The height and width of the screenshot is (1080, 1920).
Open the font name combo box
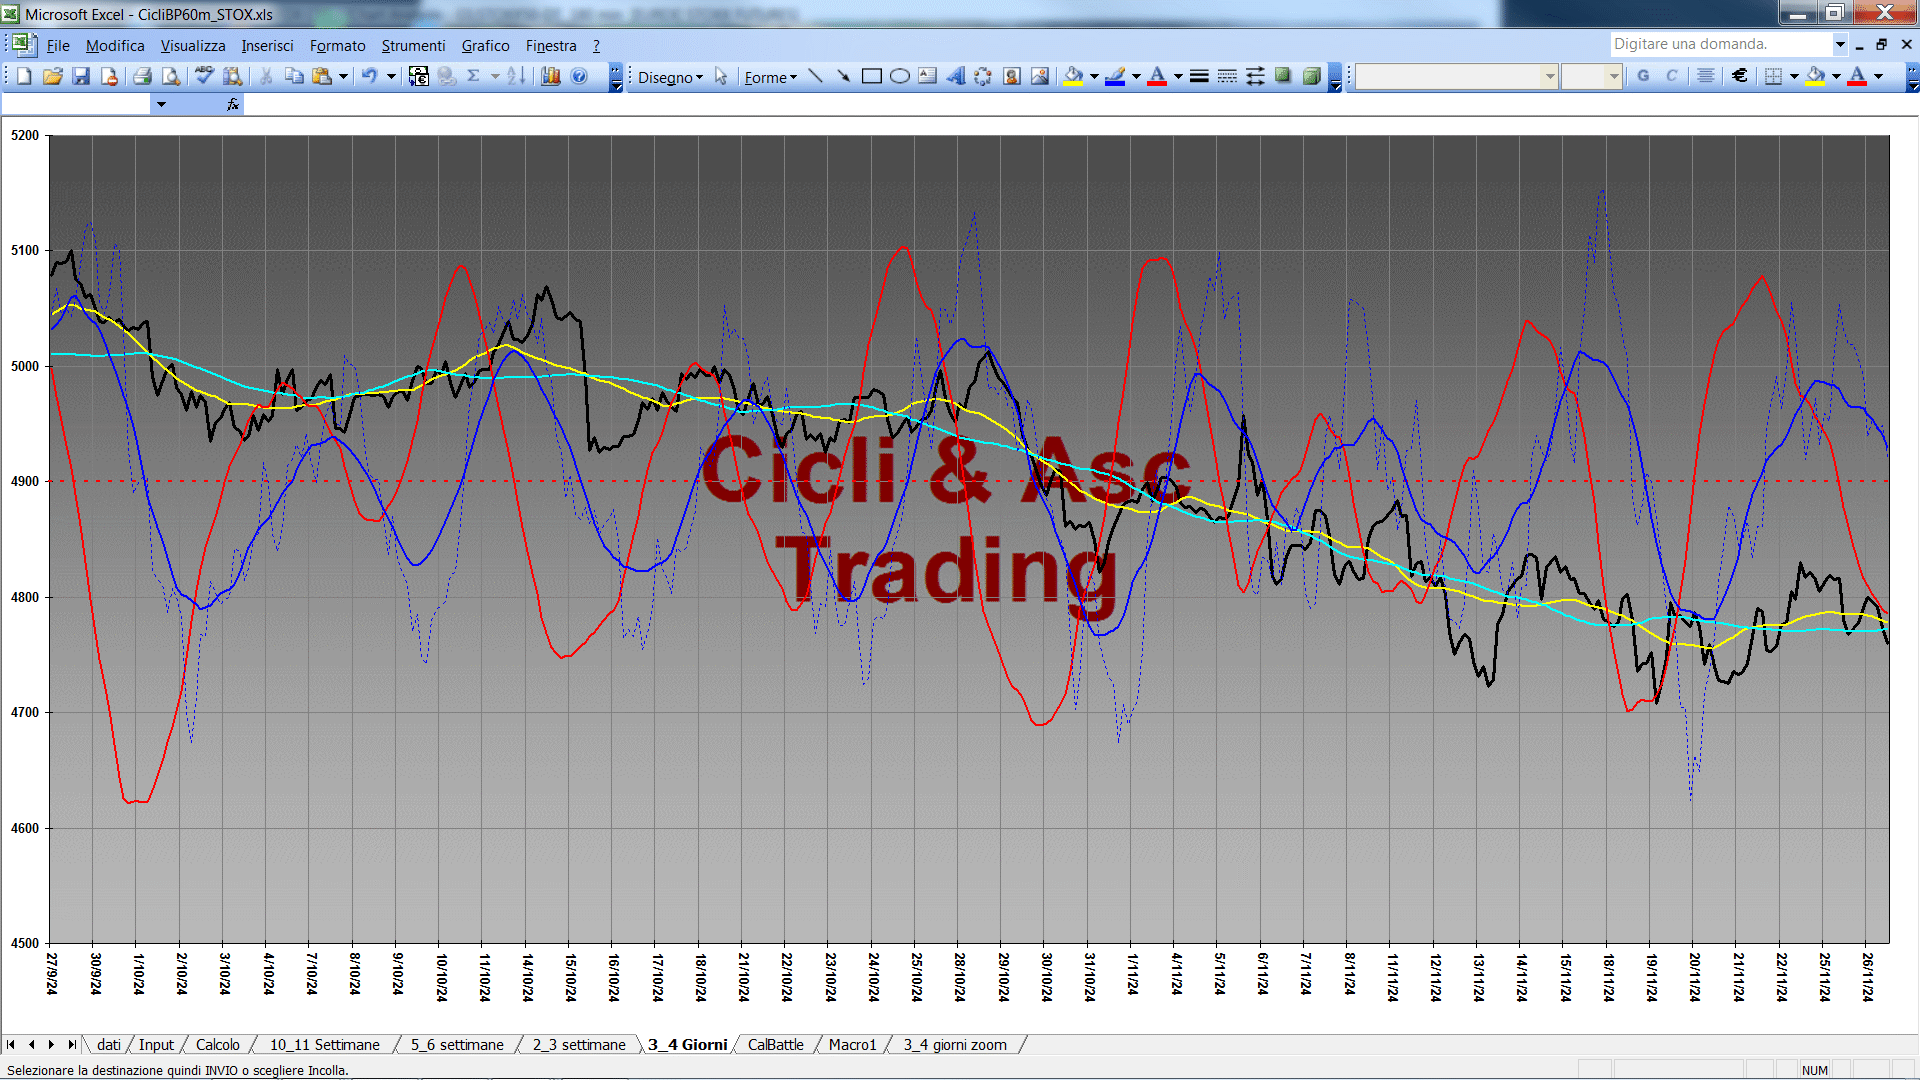pos(1457,76)
